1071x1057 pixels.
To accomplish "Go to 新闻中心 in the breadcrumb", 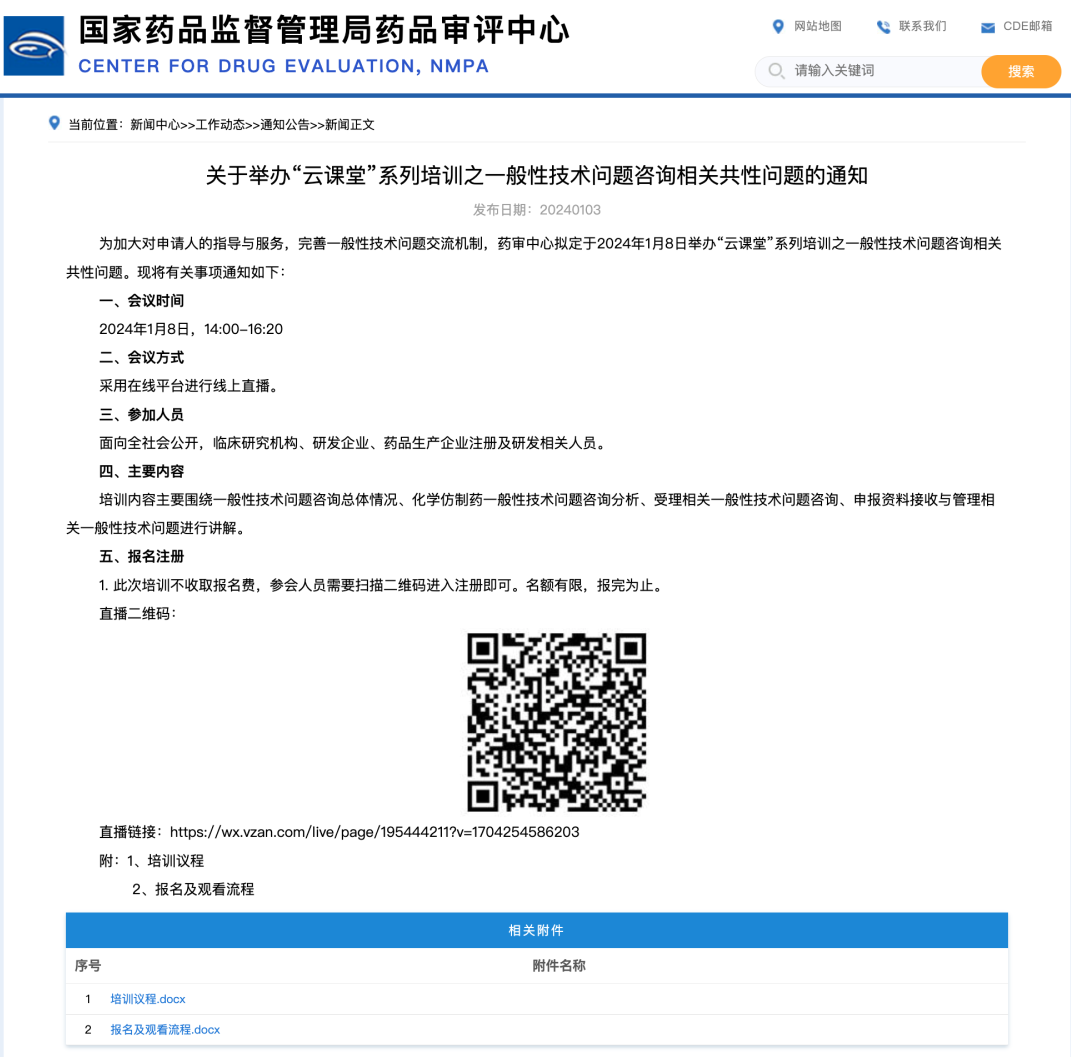I will click(x=154, y=124).
